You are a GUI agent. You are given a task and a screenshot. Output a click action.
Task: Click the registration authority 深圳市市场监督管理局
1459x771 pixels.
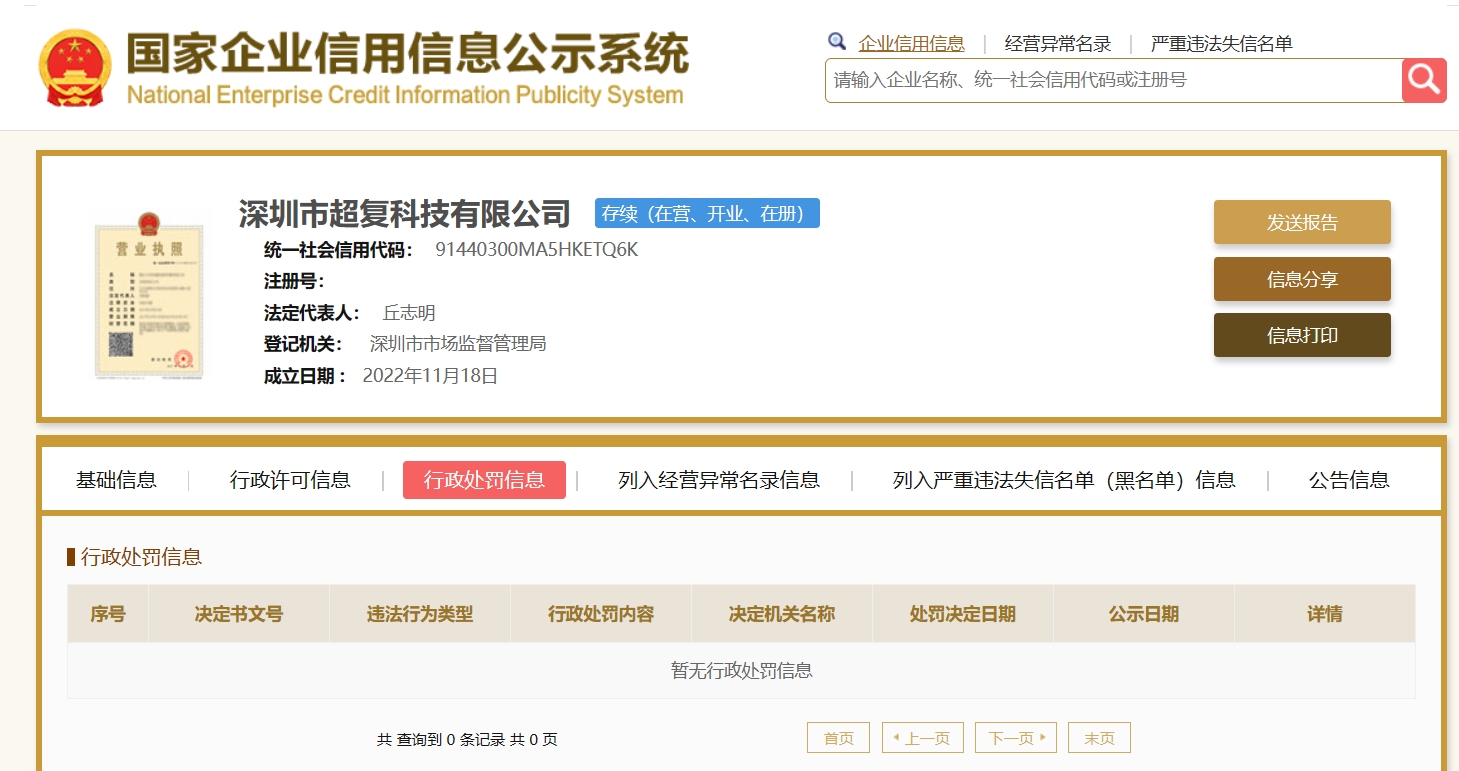click(x=458, y=344)
